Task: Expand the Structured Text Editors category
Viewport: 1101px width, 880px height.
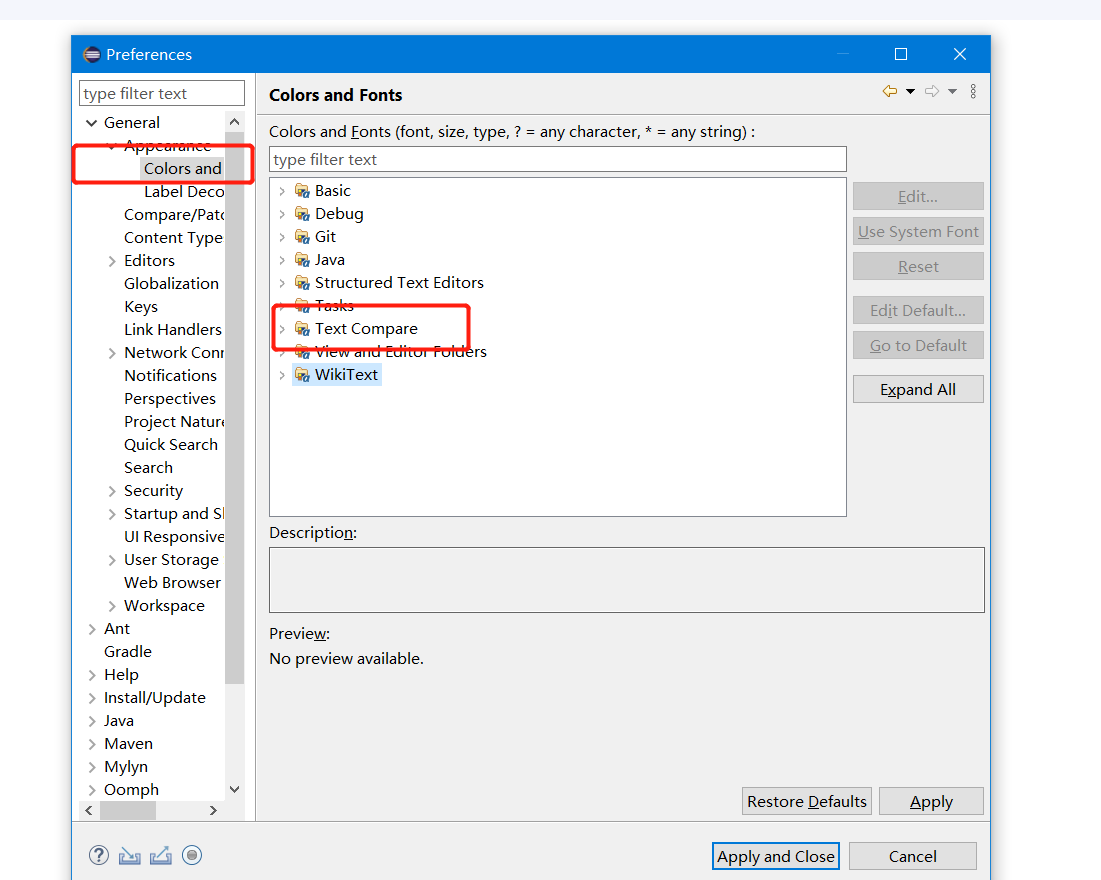Action: tap(282, 283)
